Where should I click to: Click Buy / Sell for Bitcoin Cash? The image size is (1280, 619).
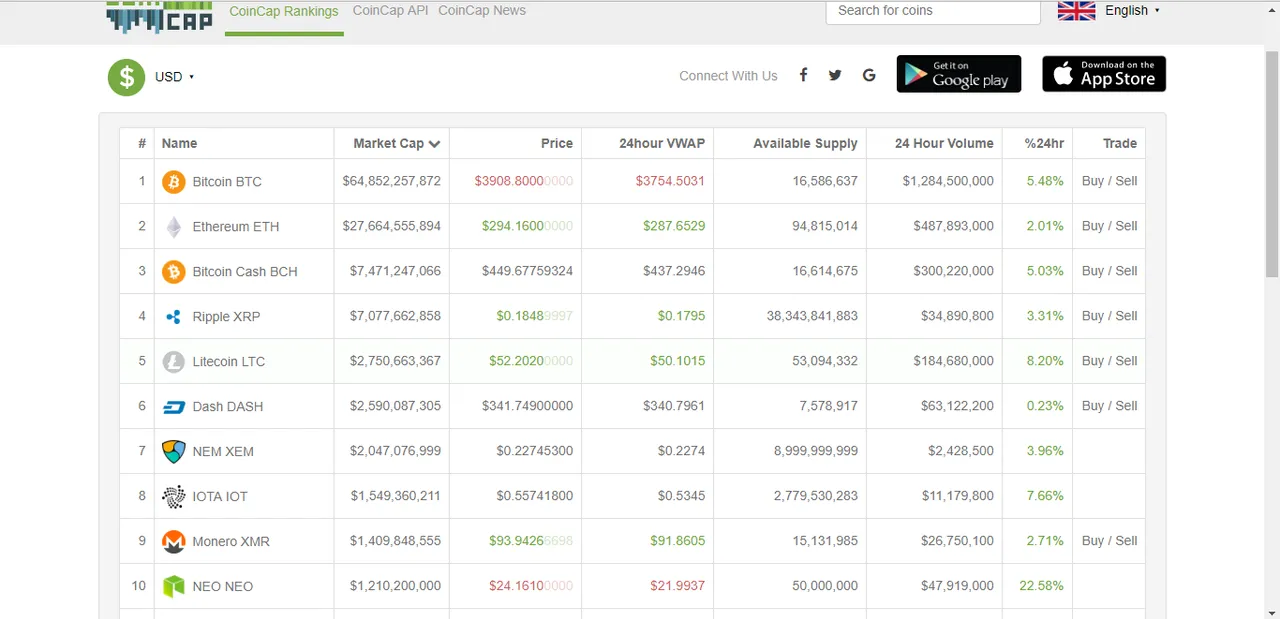[x=1109, y=271]
